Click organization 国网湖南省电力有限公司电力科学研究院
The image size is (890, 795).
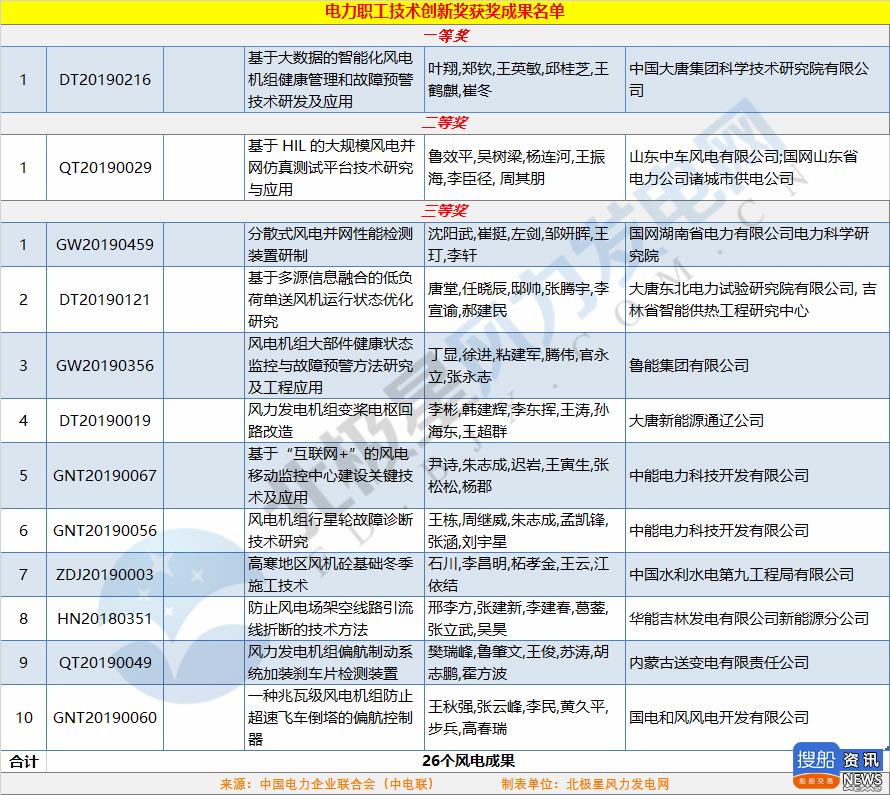(749, 245)
